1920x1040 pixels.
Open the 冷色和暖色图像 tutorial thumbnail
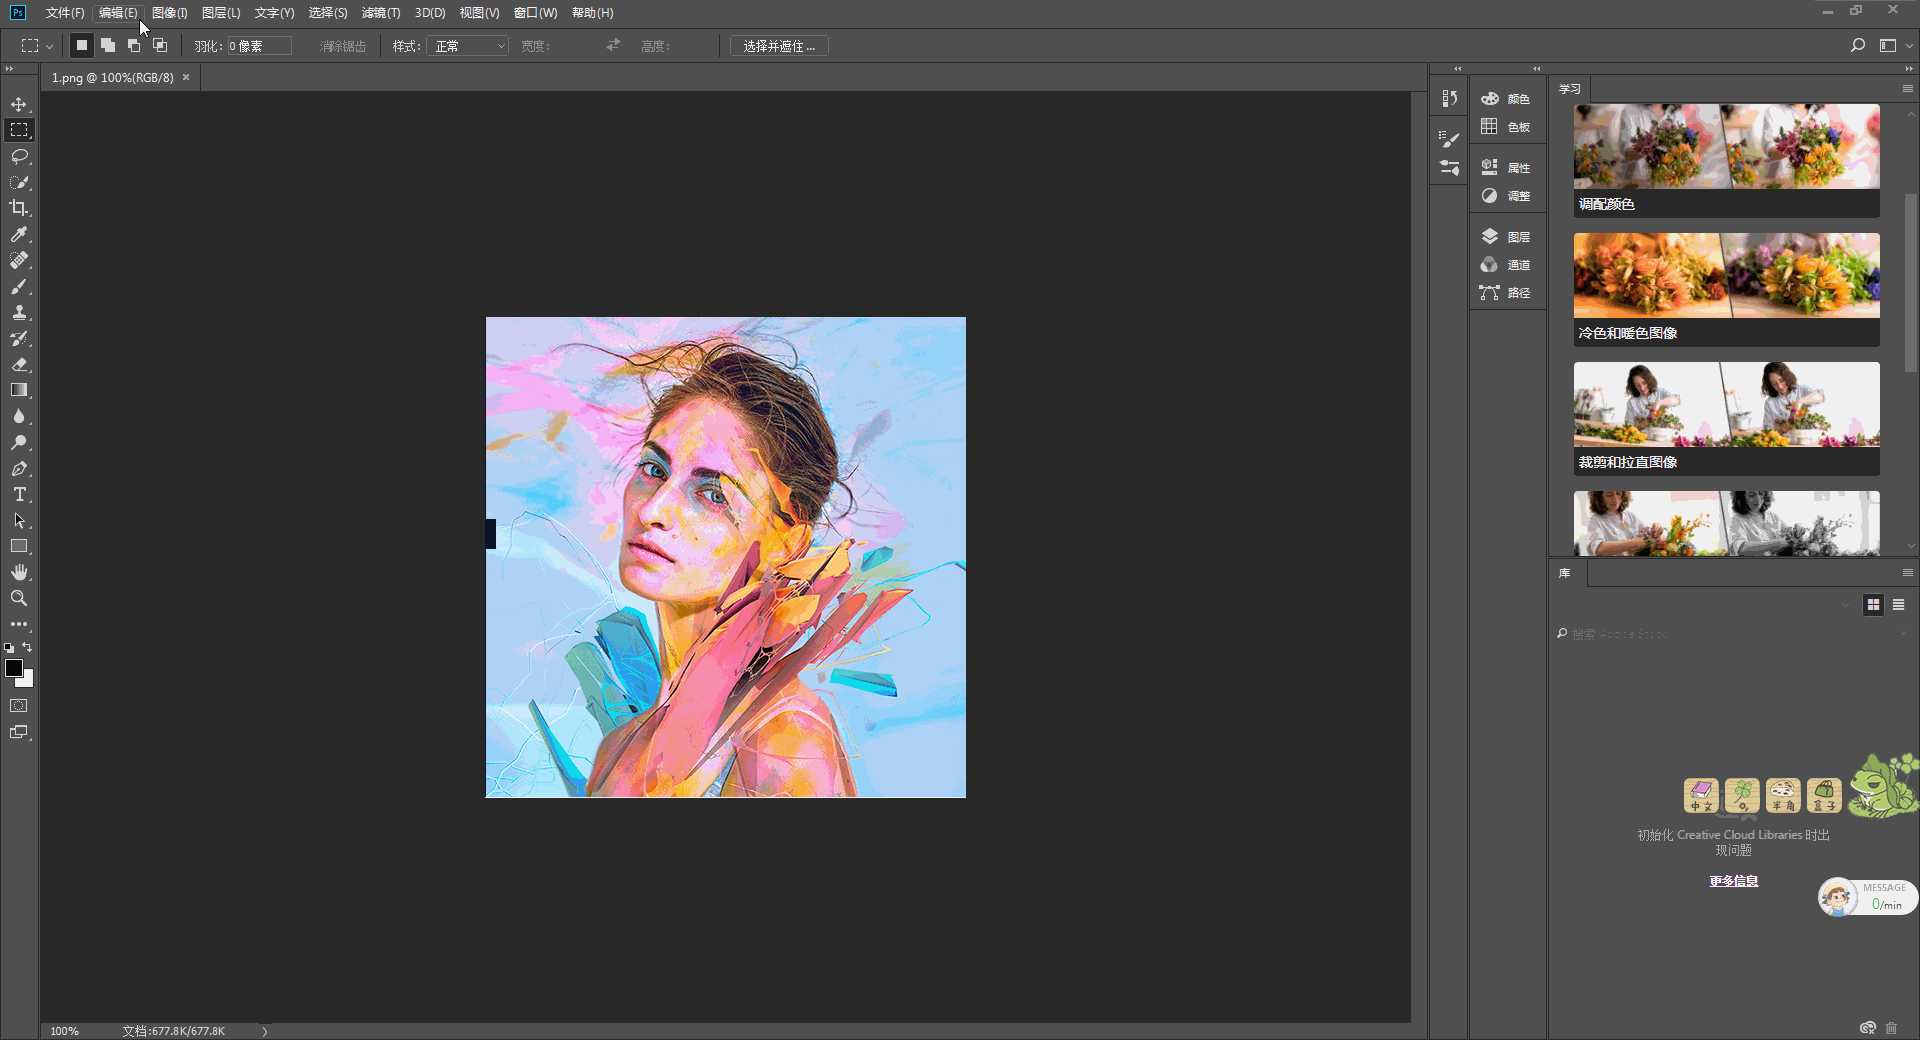(x=1726, y=276)
